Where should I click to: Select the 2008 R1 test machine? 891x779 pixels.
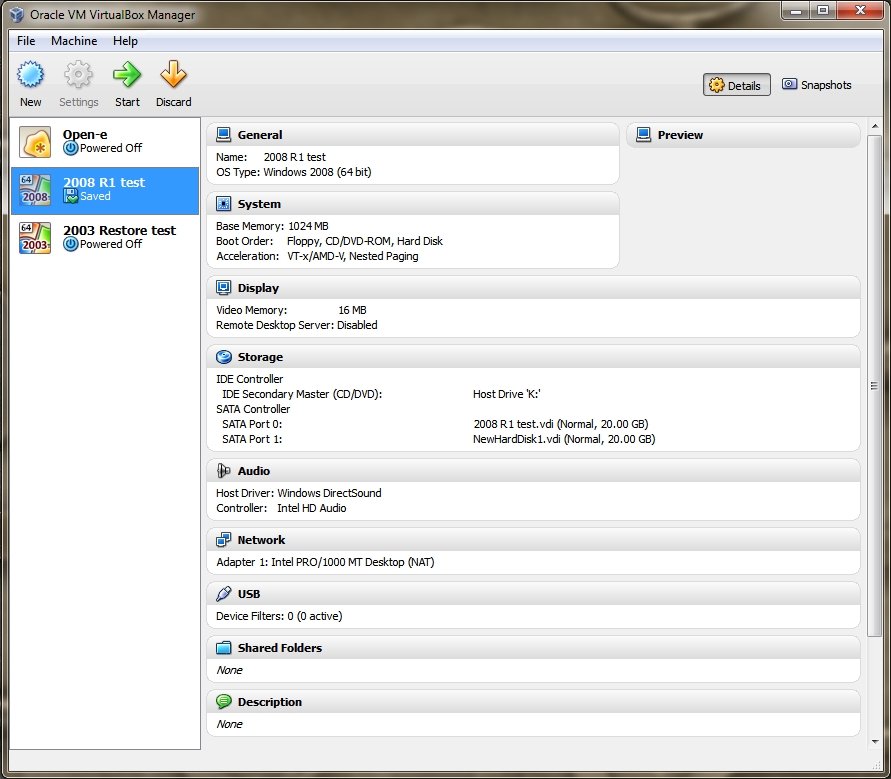[x=105, y=190]
